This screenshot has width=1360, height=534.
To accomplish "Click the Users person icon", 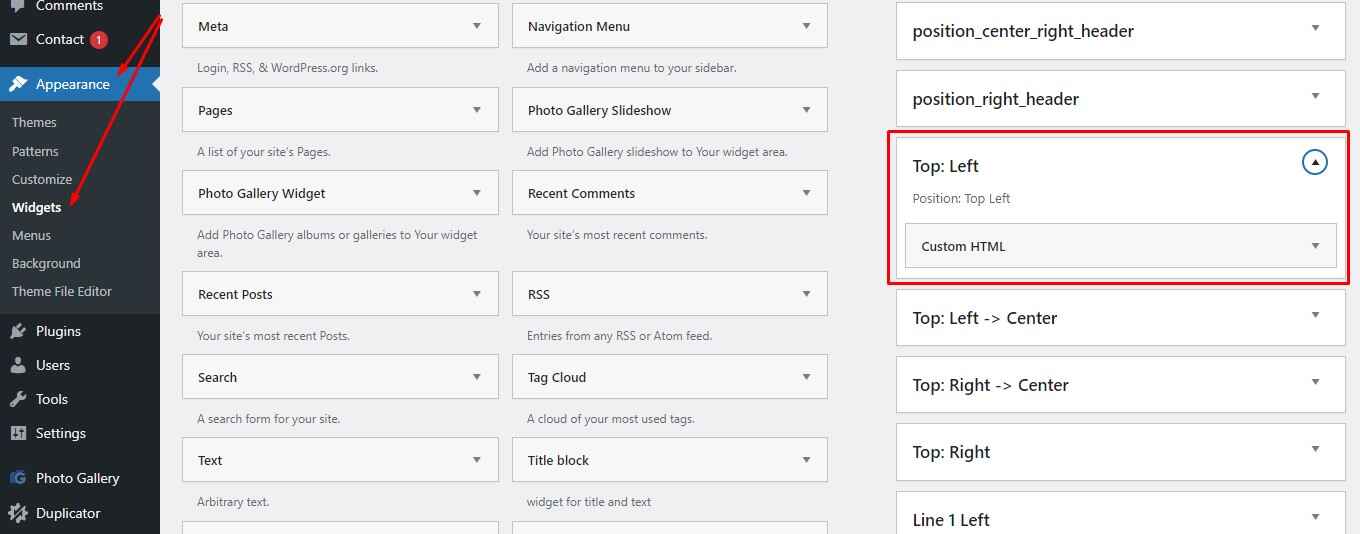I will (x=18, y=365).
